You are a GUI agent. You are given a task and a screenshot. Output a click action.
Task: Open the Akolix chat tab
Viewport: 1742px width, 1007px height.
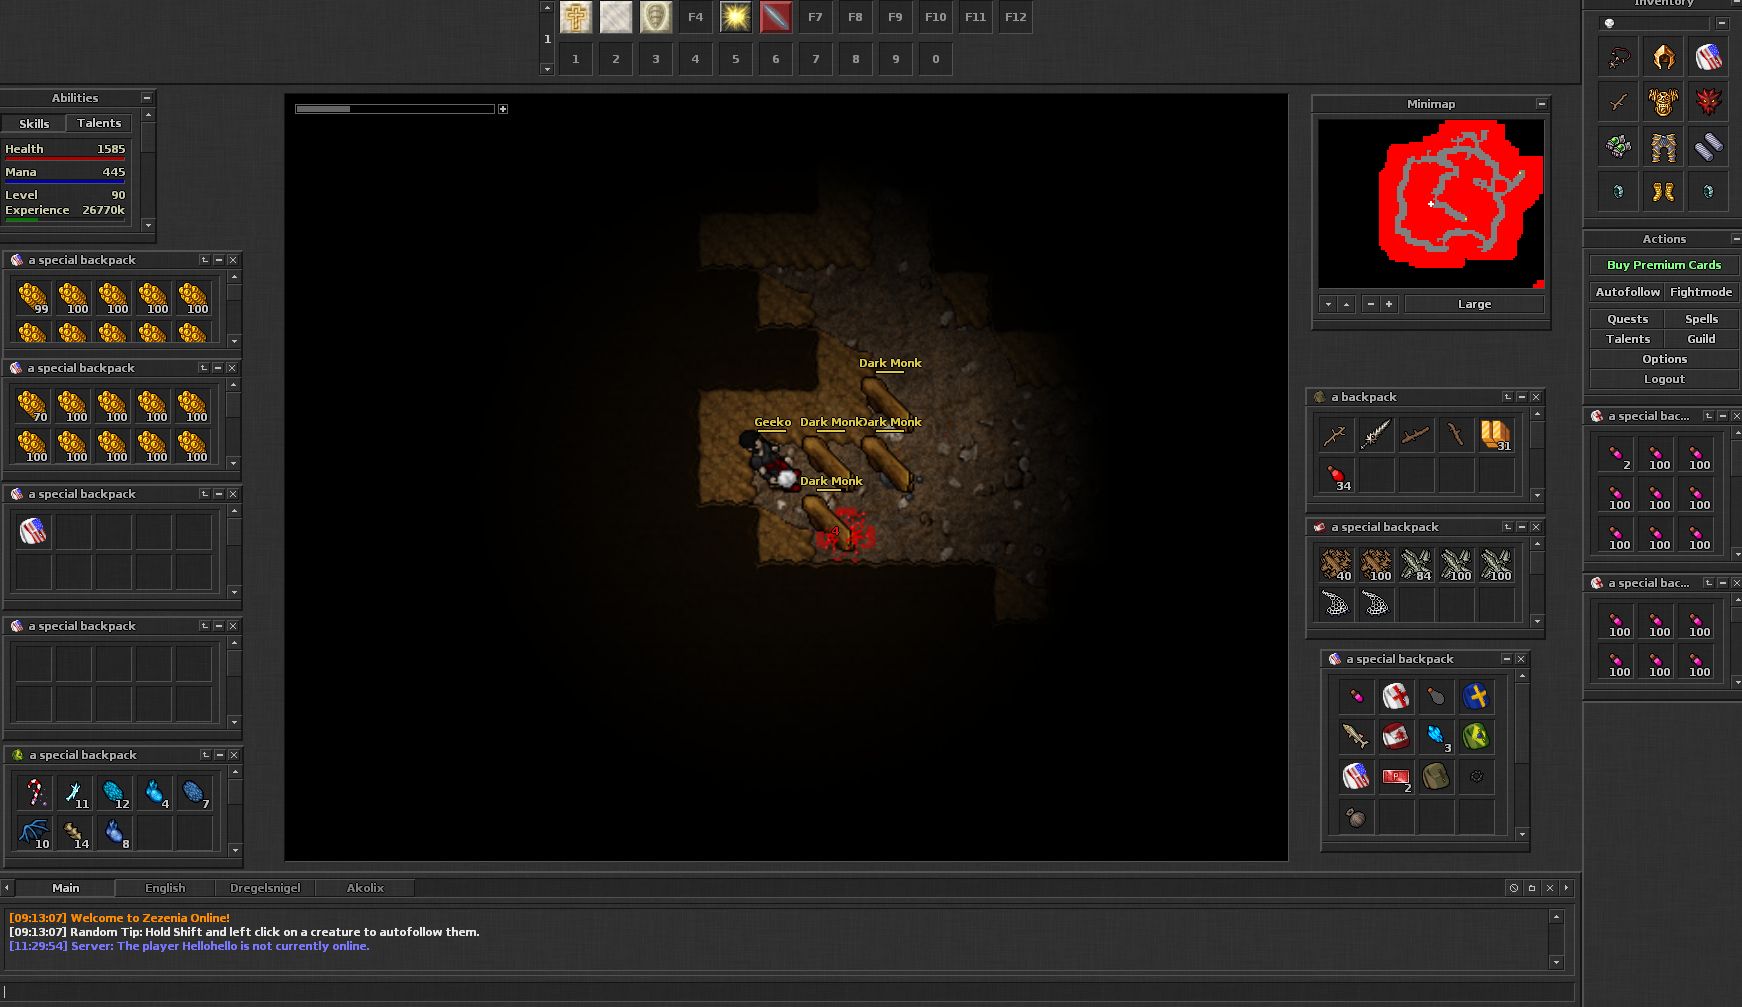coord(365,888)
